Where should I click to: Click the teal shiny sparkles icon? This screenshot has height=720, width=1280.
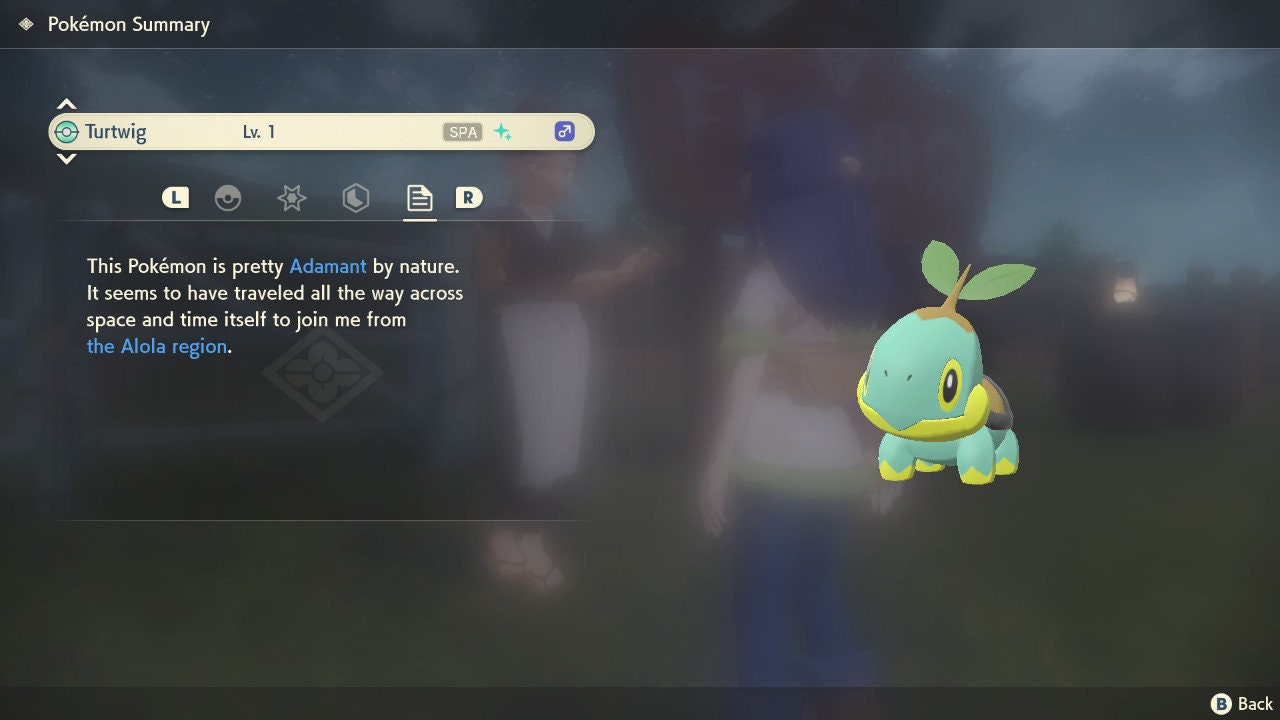(503, 132)
